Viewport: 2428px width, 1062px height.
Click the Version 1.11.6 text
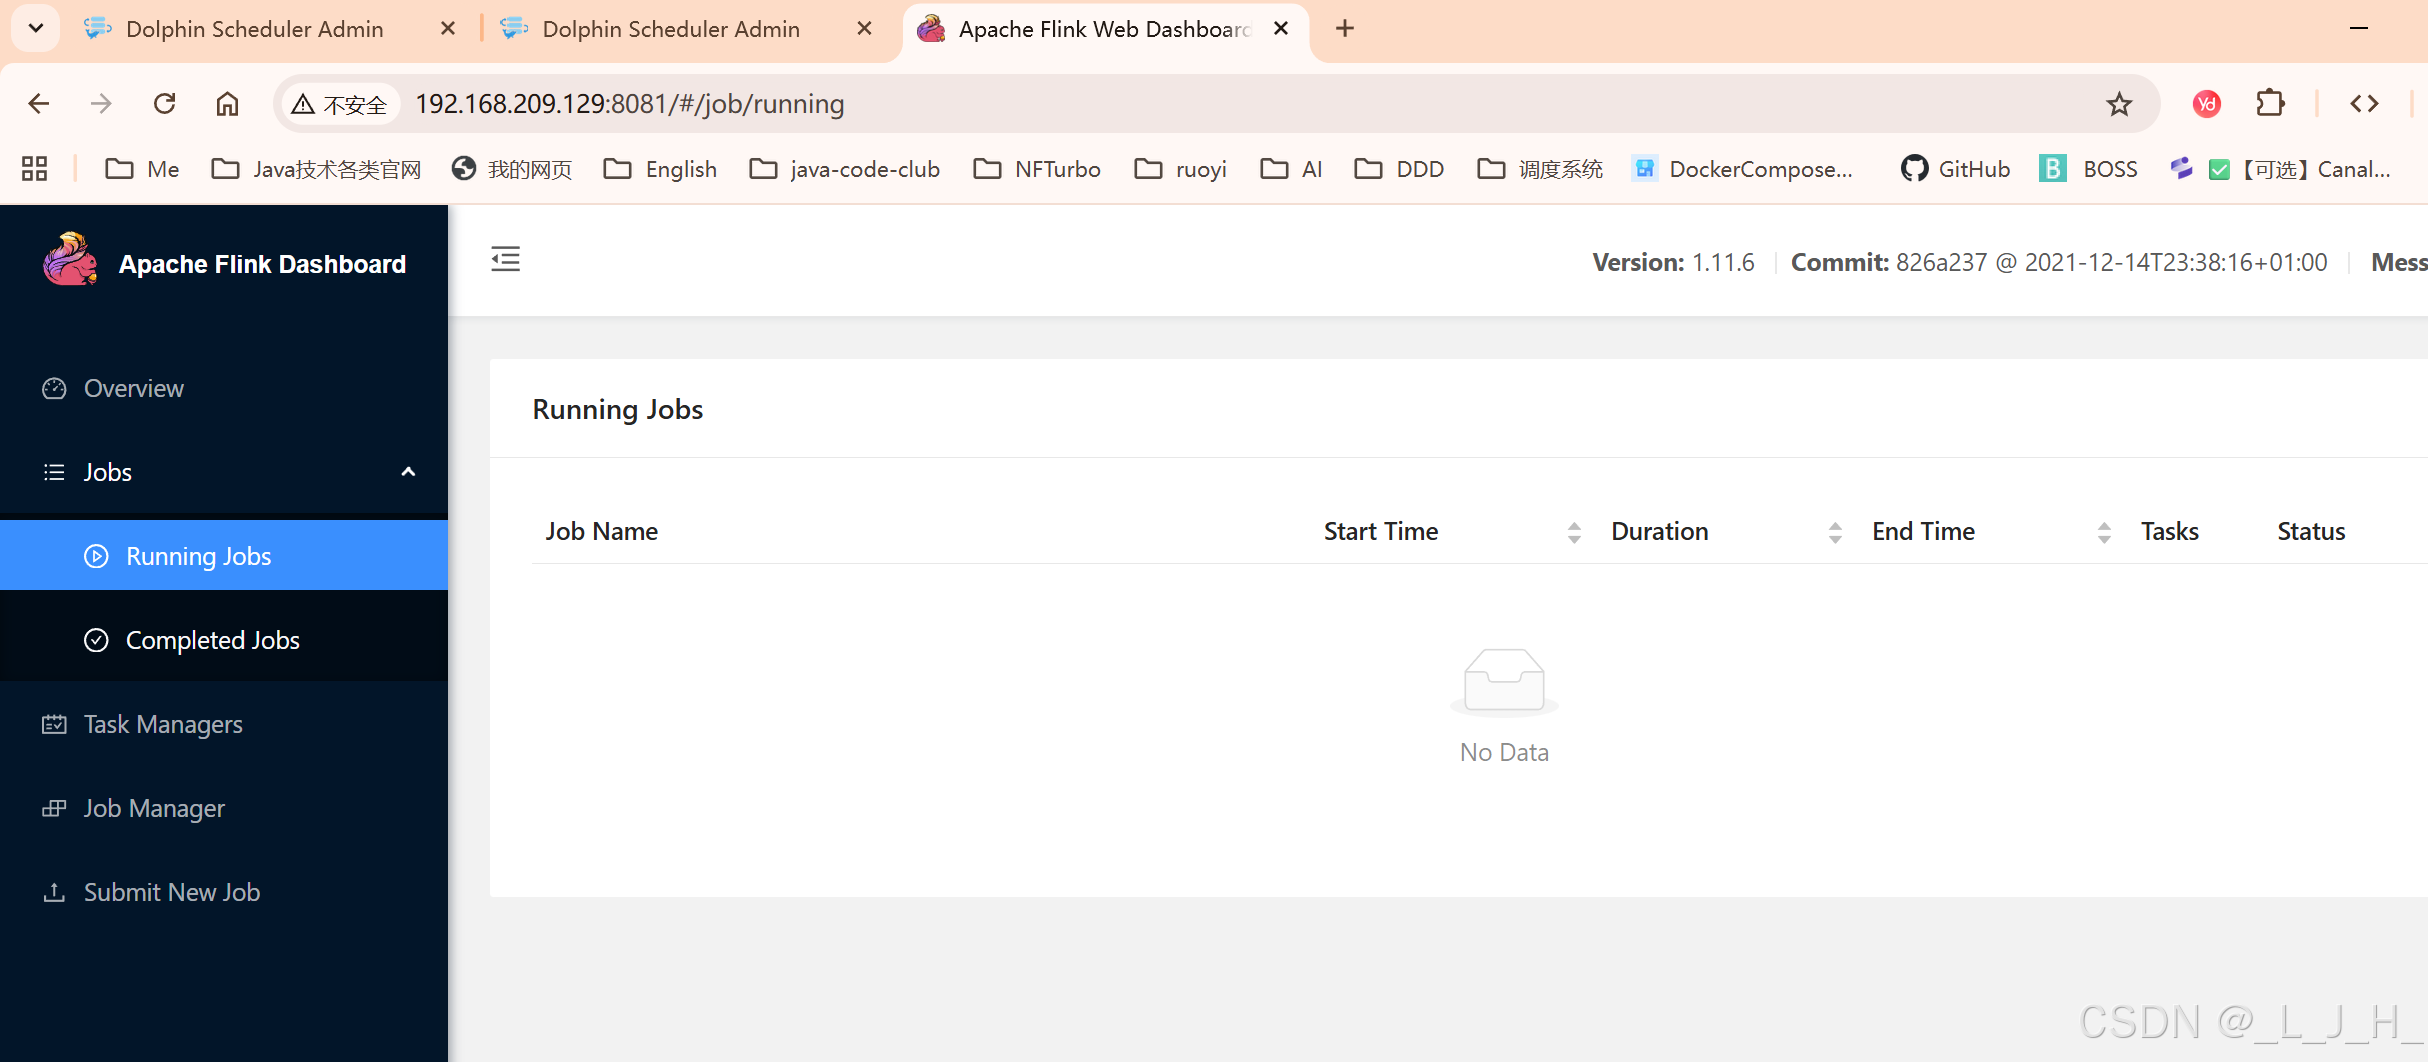click(1673, 262)
